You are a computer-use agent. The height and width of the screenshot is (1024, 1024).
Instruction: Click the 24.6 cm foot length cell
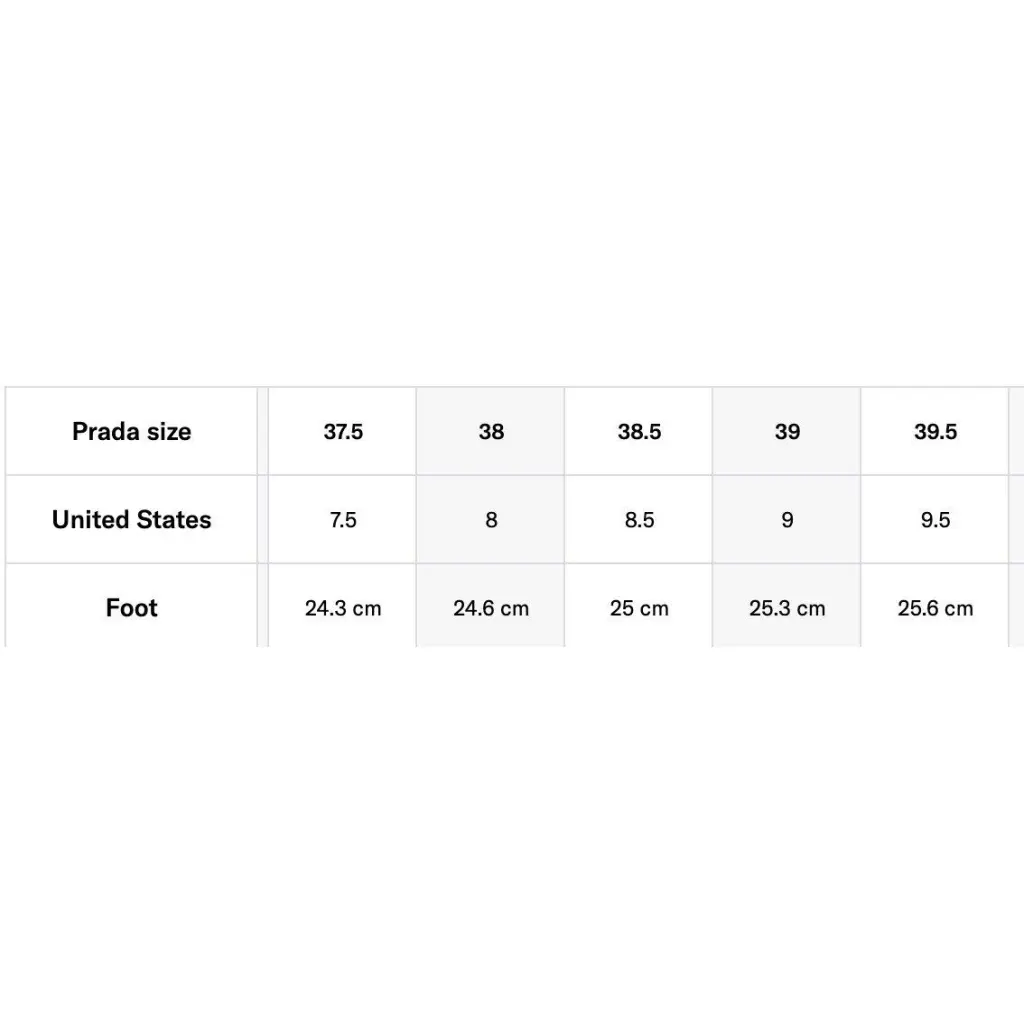point(491,608)
